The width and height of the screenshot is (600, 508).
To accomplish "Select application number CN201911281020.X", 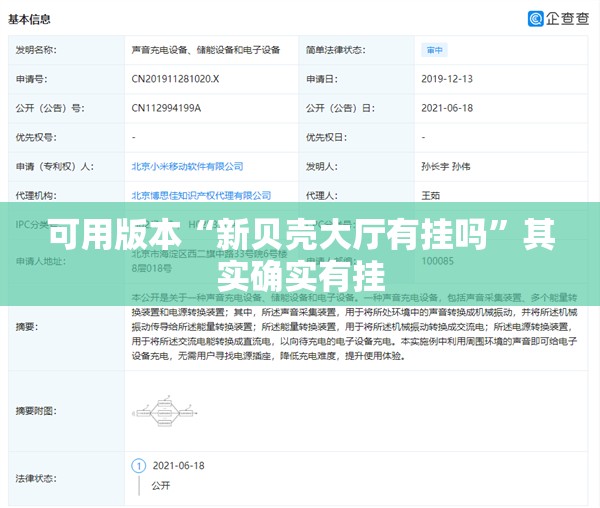I will coord(175,79).
